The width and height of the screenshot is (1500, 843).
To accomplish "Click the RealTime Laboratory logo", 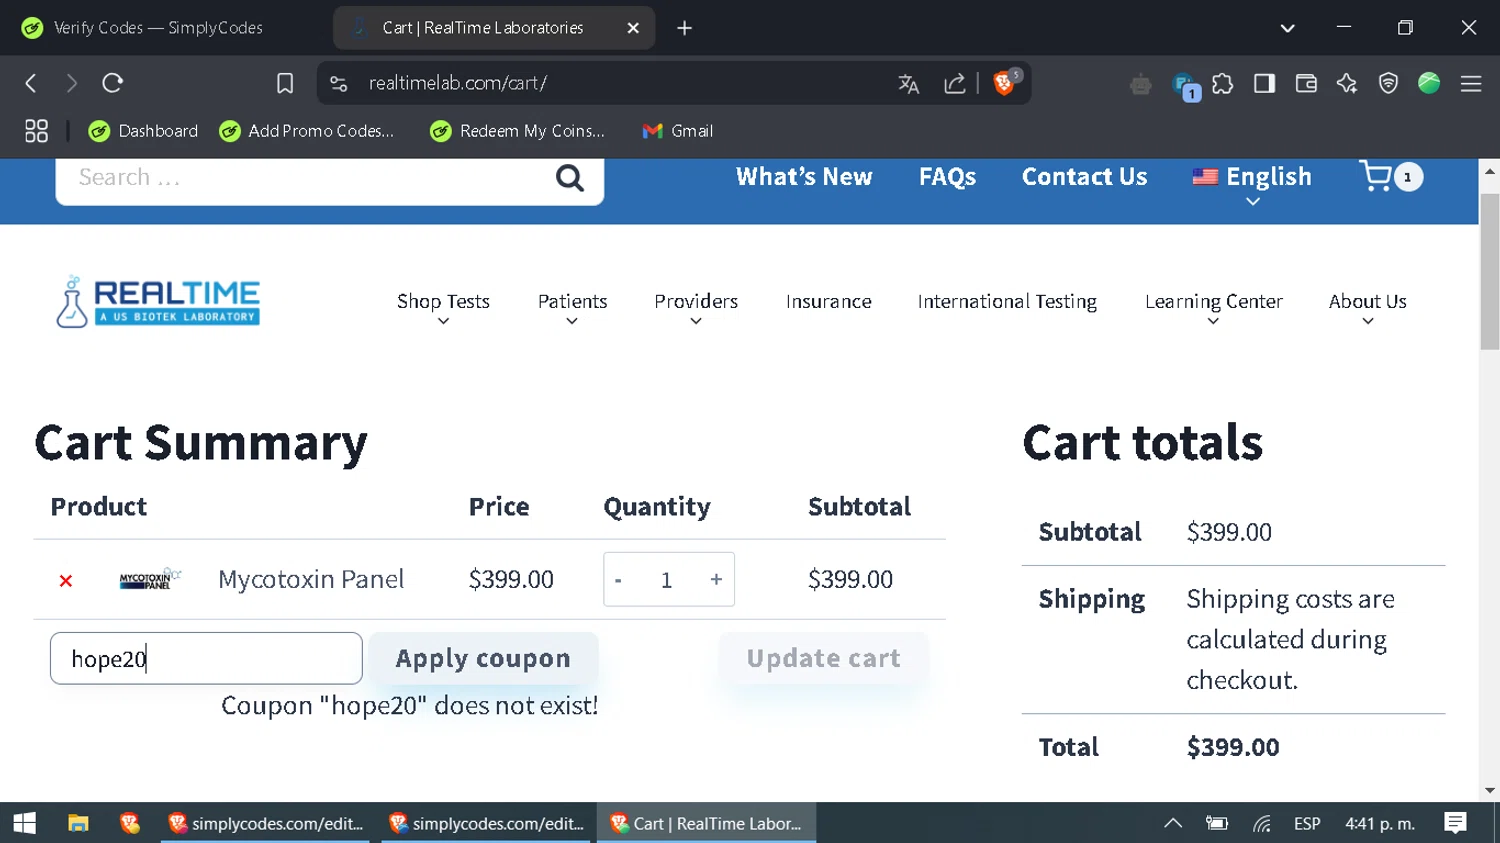I will click(x=158, y=302).
